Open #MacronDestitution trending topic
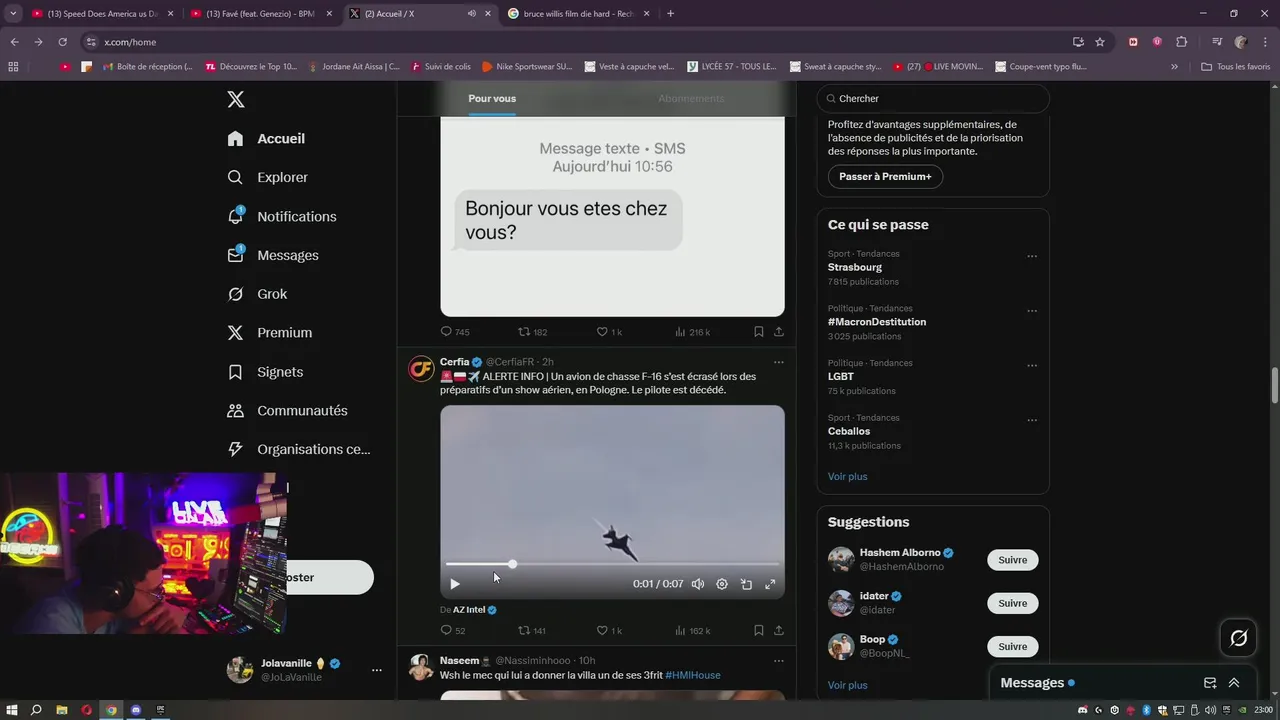Viewport: 1280px width, 720px height. tap(877, 322)
